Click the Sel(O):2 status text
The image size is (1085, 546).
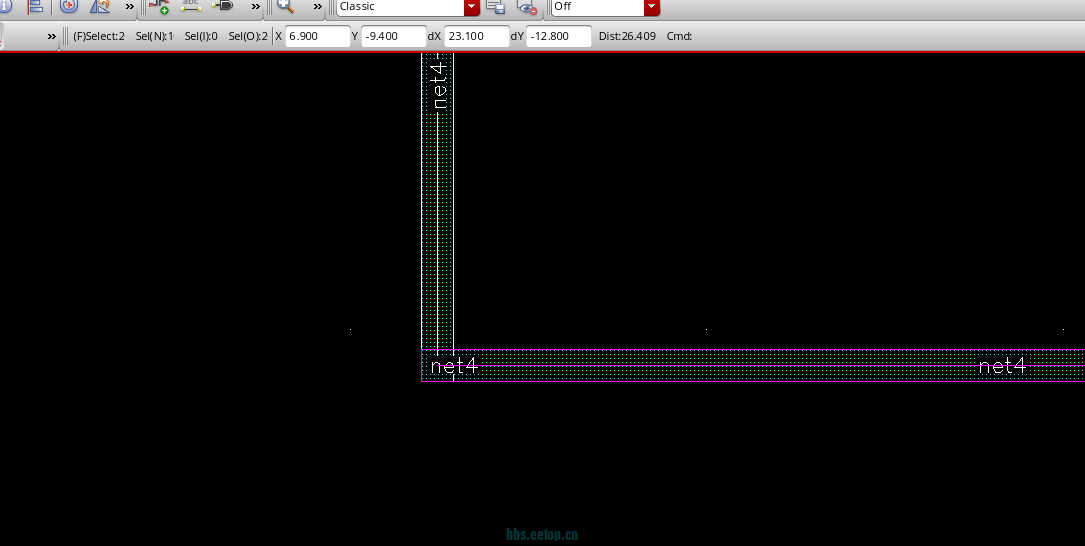(x=248, y=36)
